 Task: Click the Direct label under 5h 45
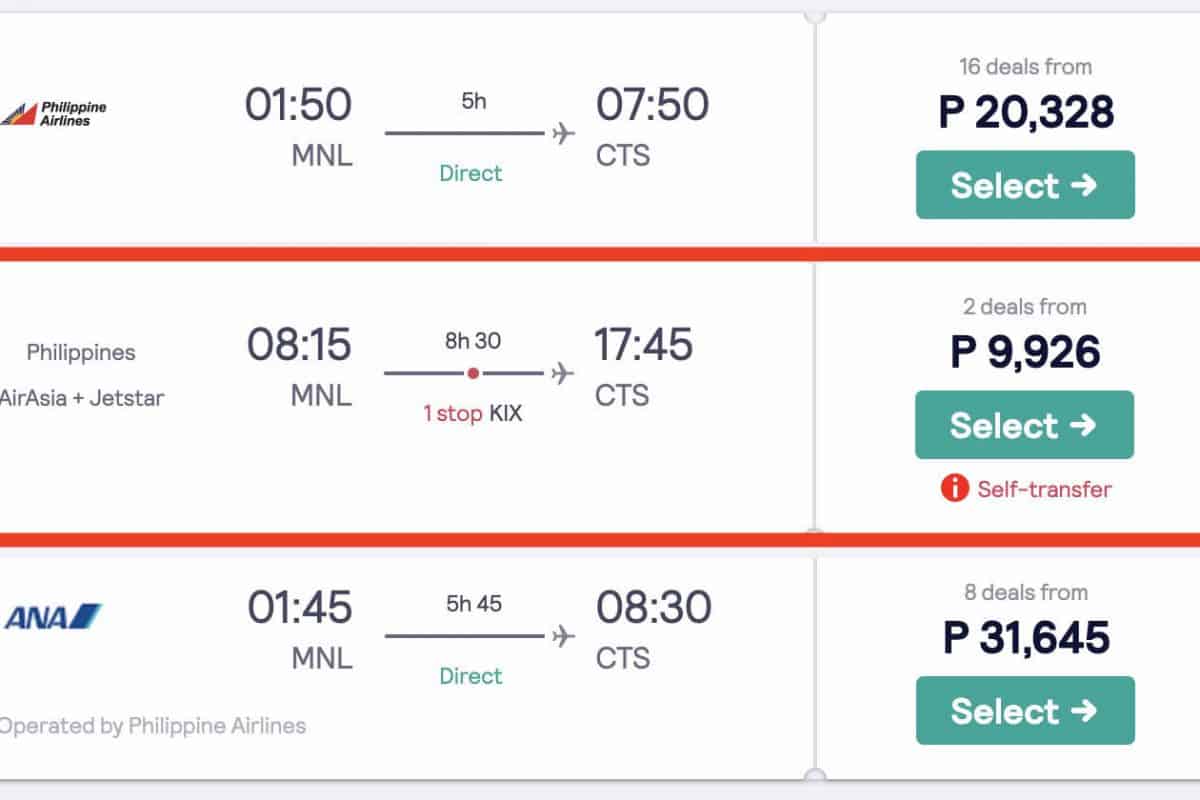click(x=471, y=676)
